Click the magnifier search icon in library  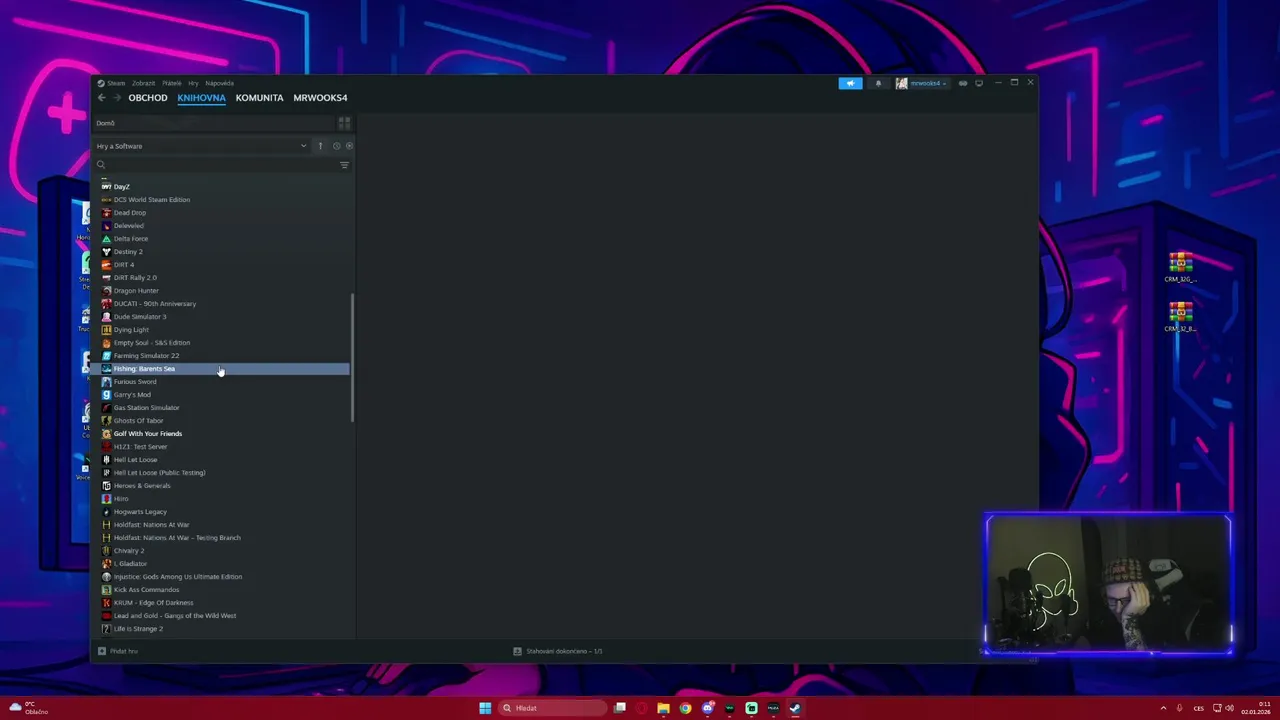point(101,165)
